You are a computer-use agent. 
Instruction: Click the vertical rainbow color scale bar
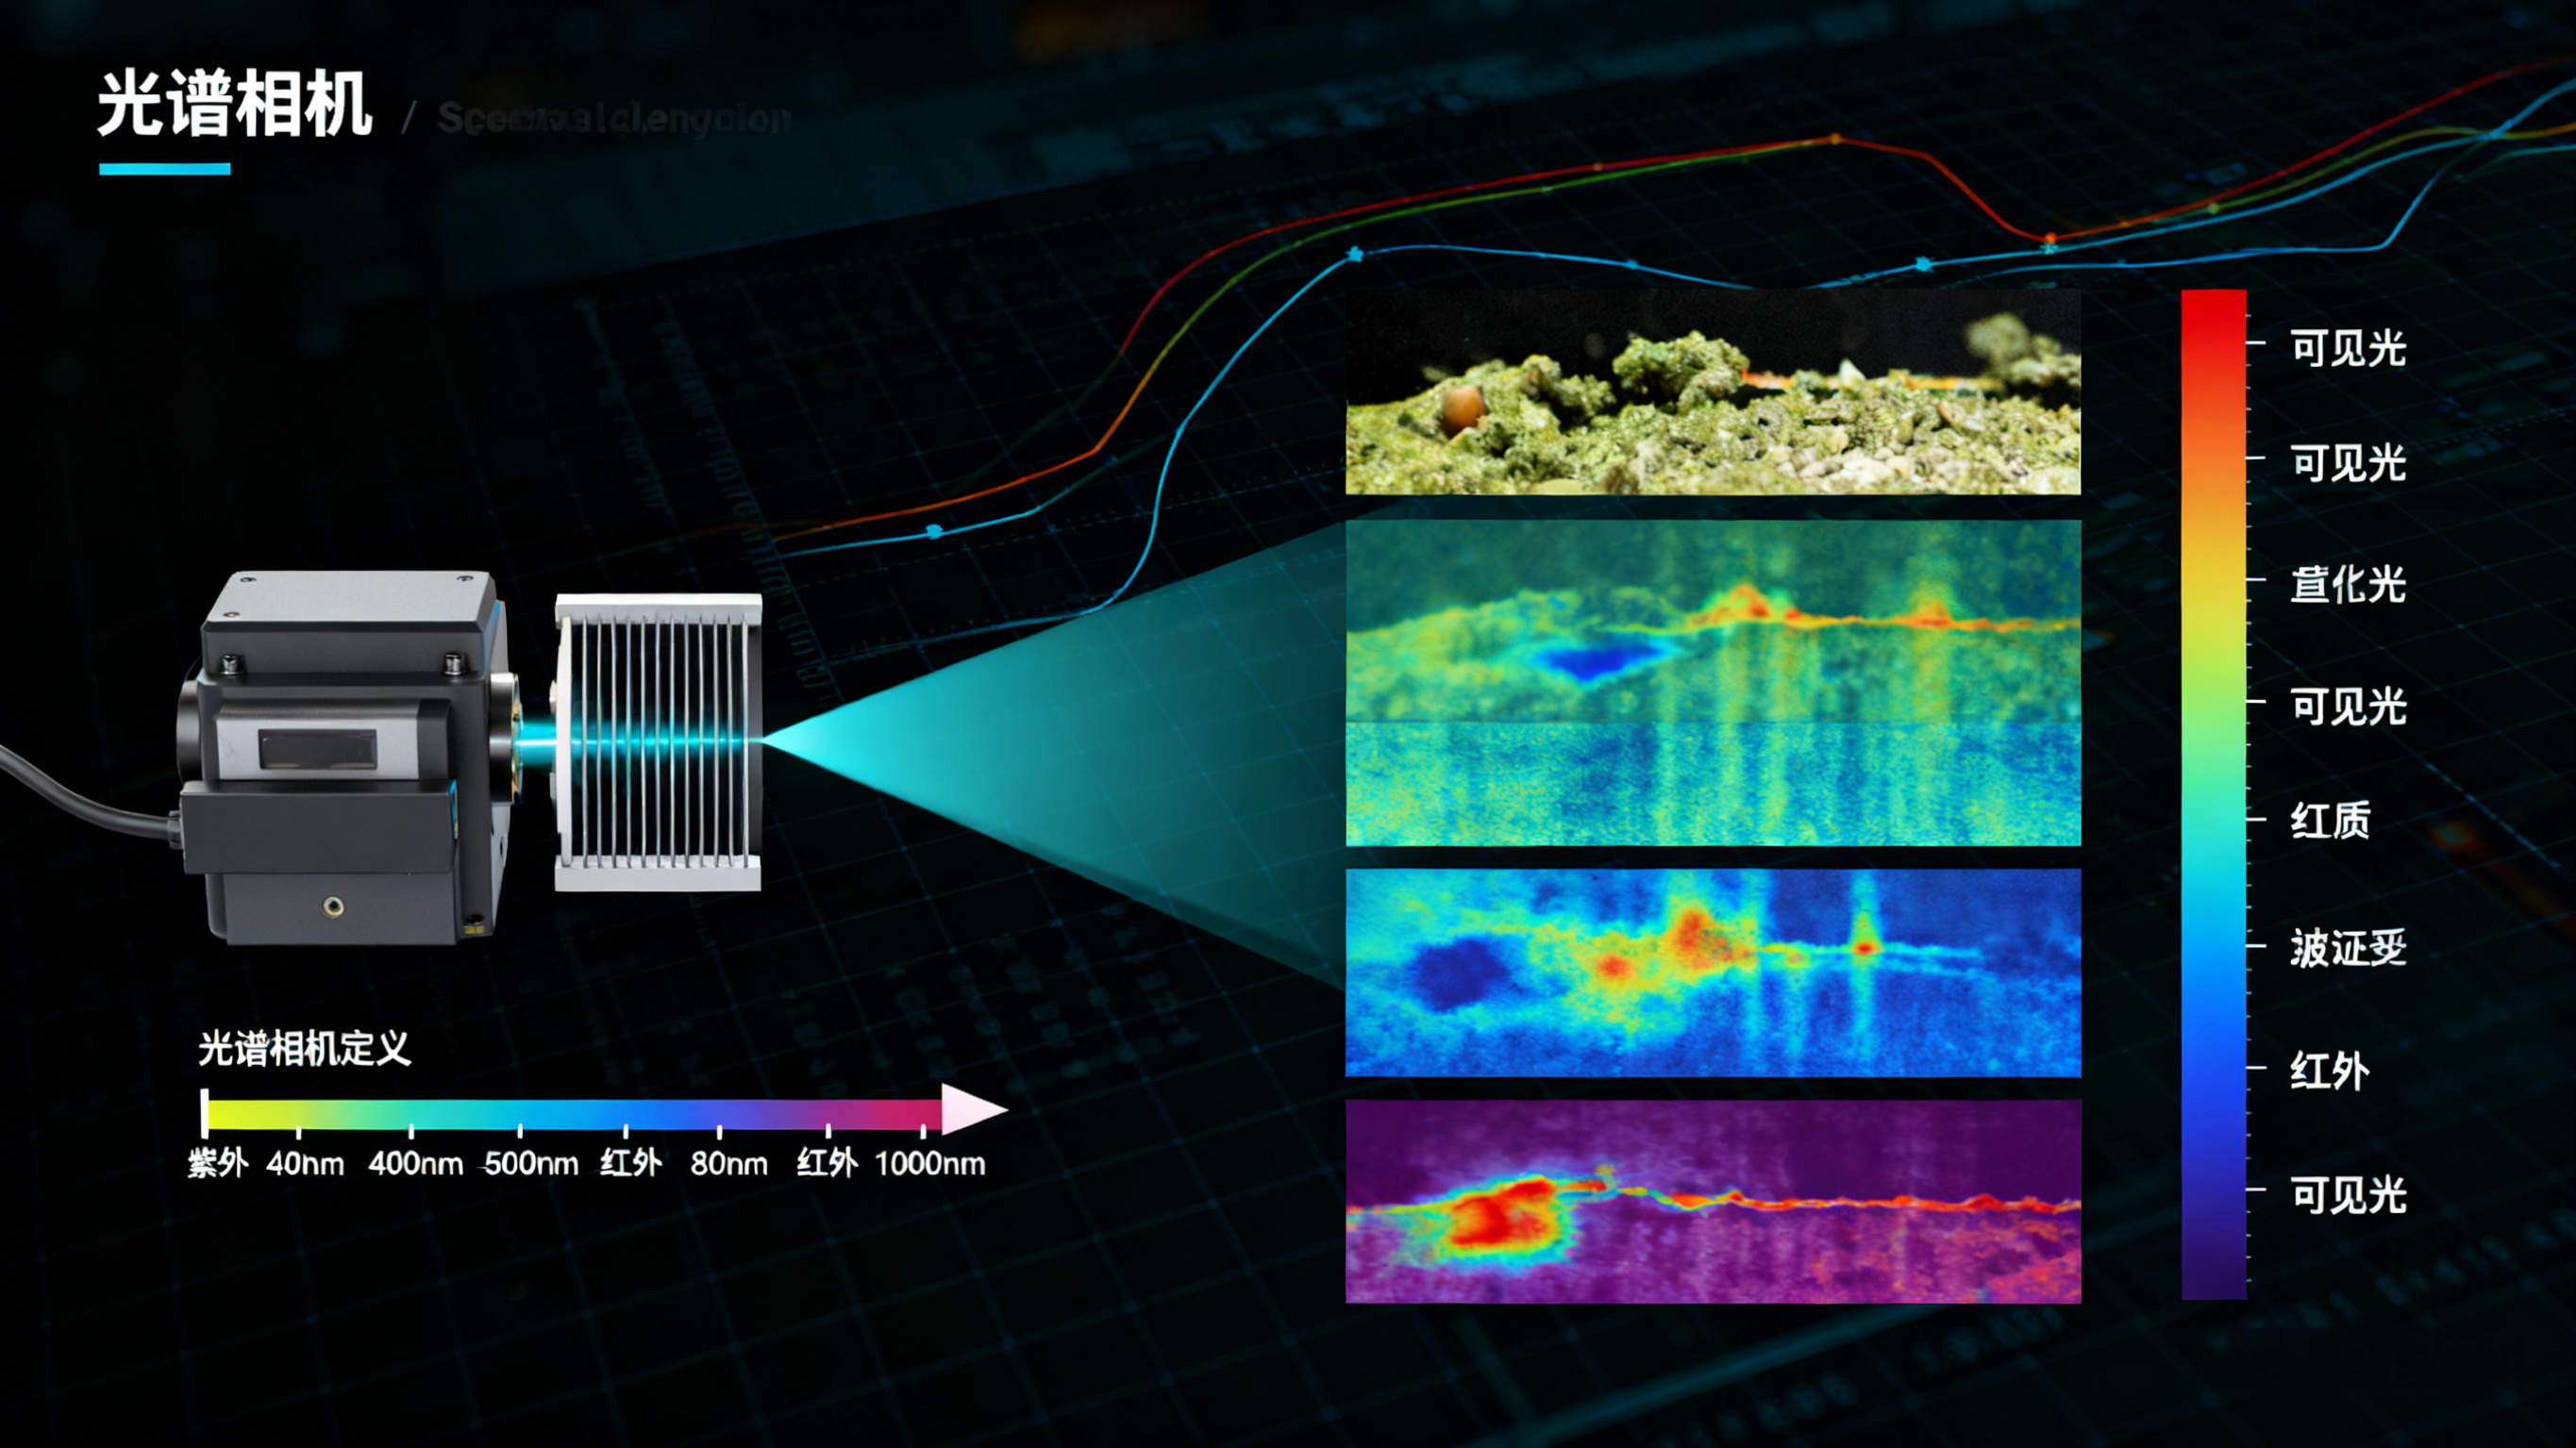click(x=2213, y=795)
